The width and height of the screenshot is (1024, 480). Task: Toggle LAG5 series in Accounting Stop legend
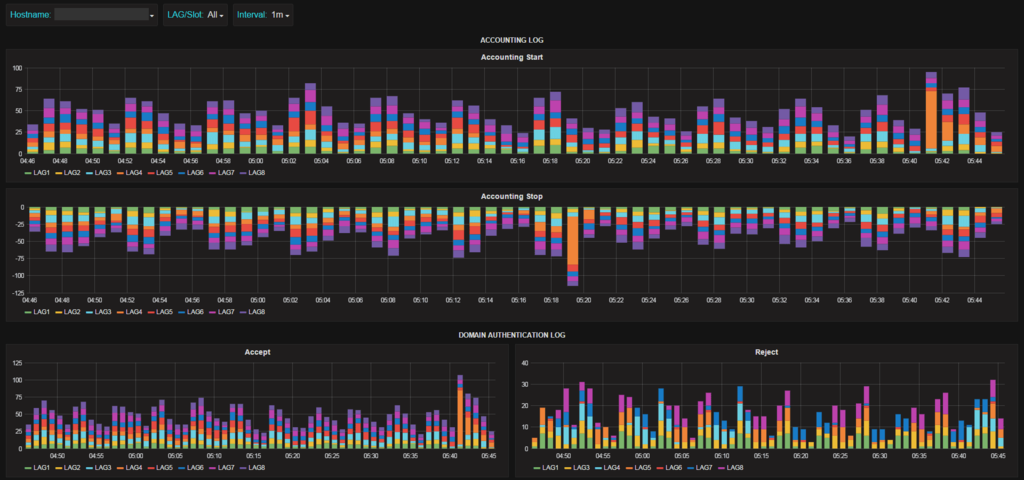pyautogui.click(x=159, y=312)
